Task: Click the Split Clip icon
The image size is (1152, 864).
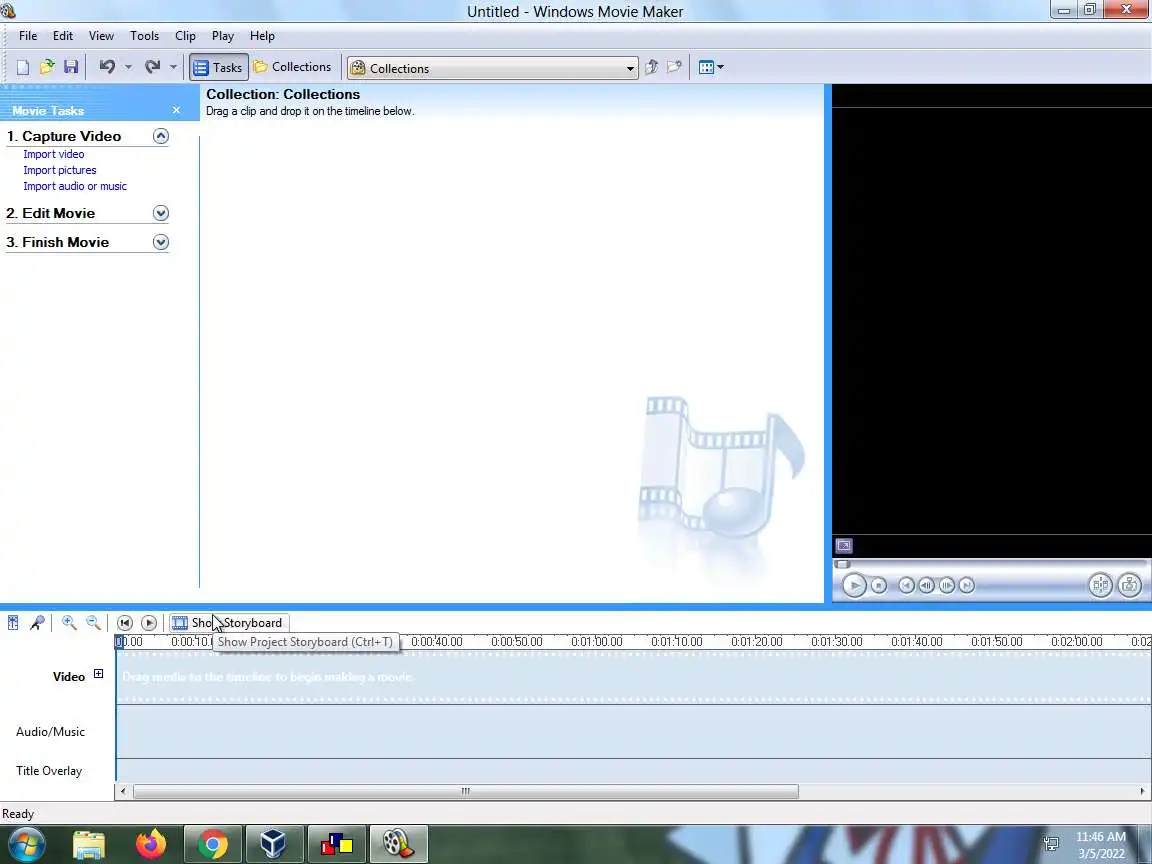Action: 1100,586
